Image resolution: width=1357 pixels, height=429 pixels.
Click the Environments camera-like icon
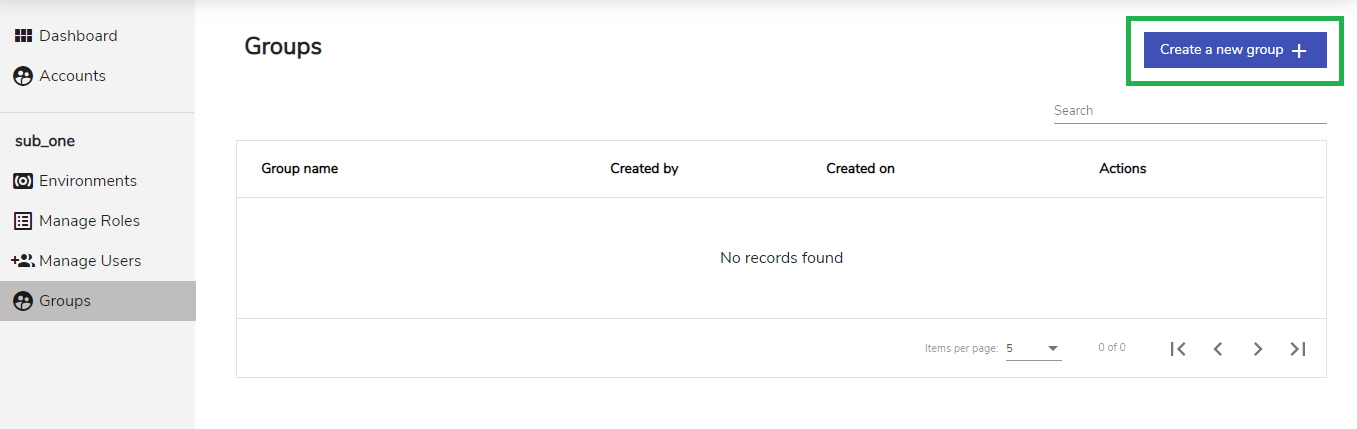(x=23, y=181)
